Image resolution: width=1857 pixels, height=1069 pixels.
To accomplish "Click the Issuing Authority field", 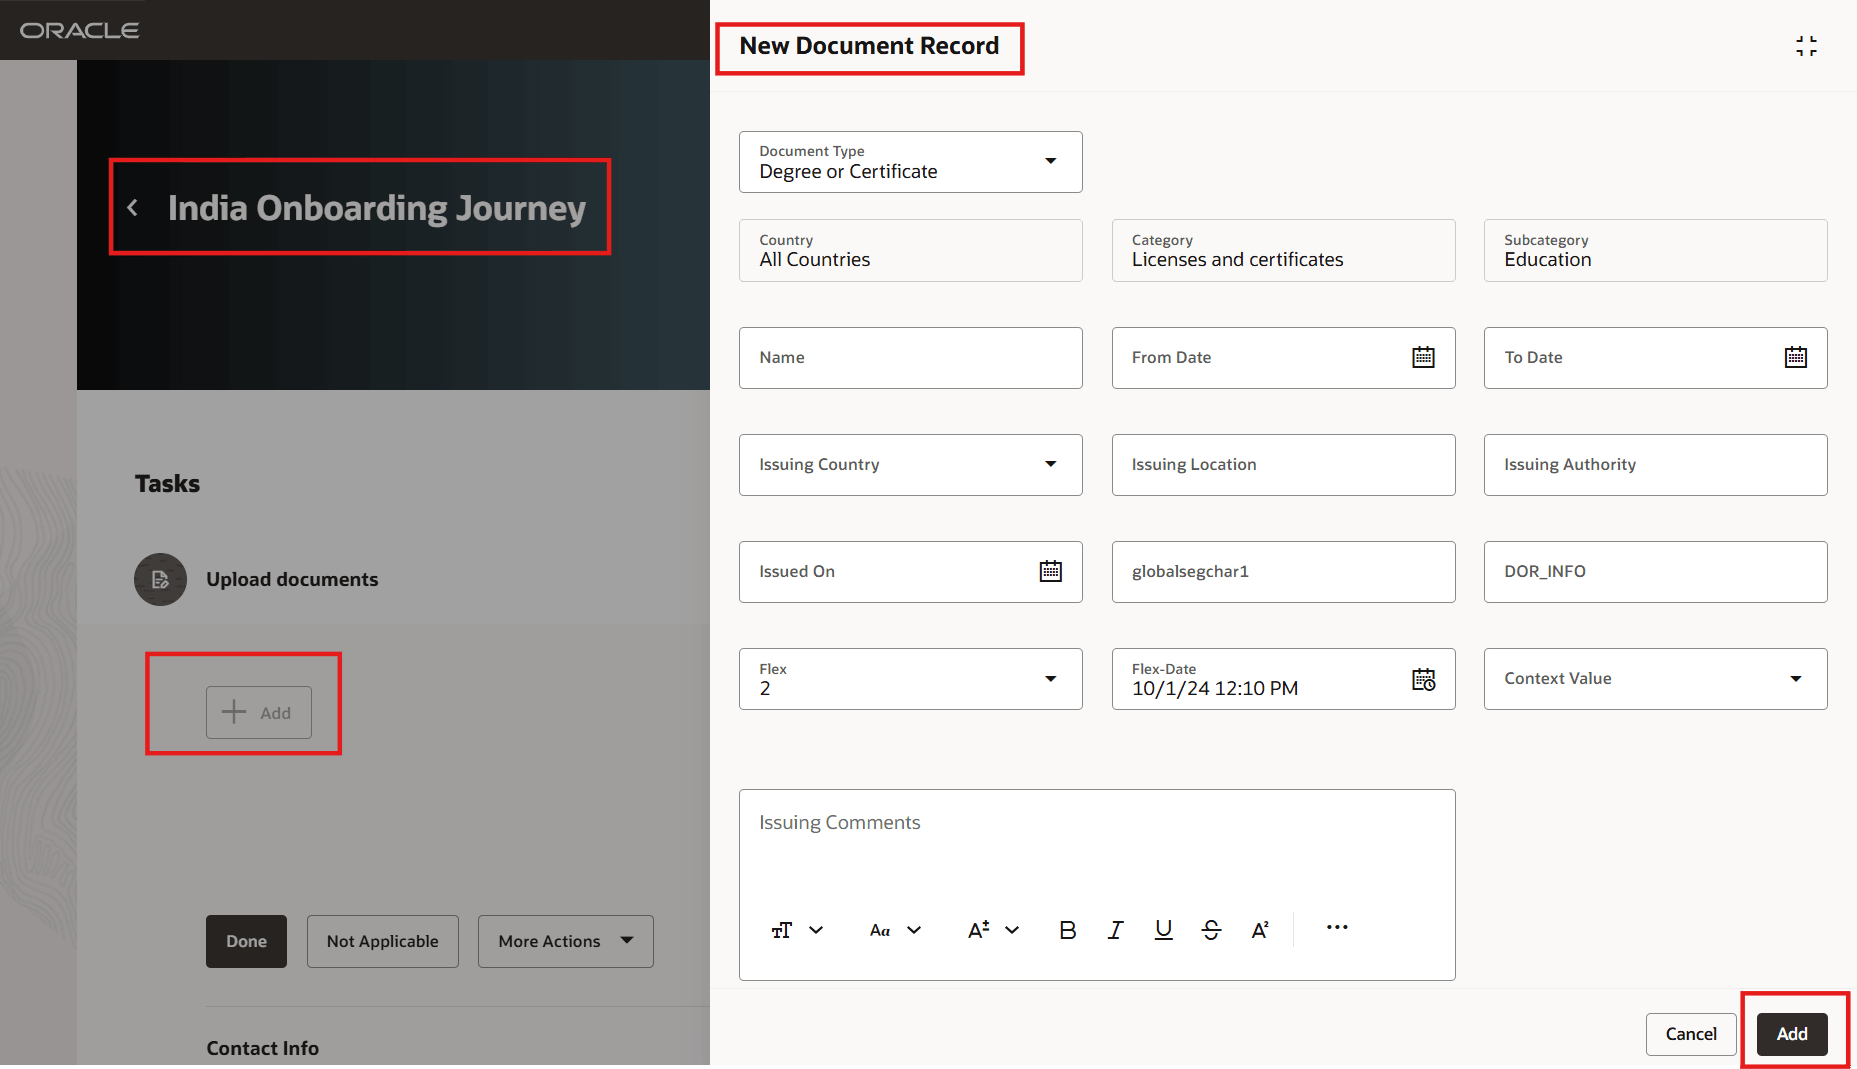I will 1656,465.
